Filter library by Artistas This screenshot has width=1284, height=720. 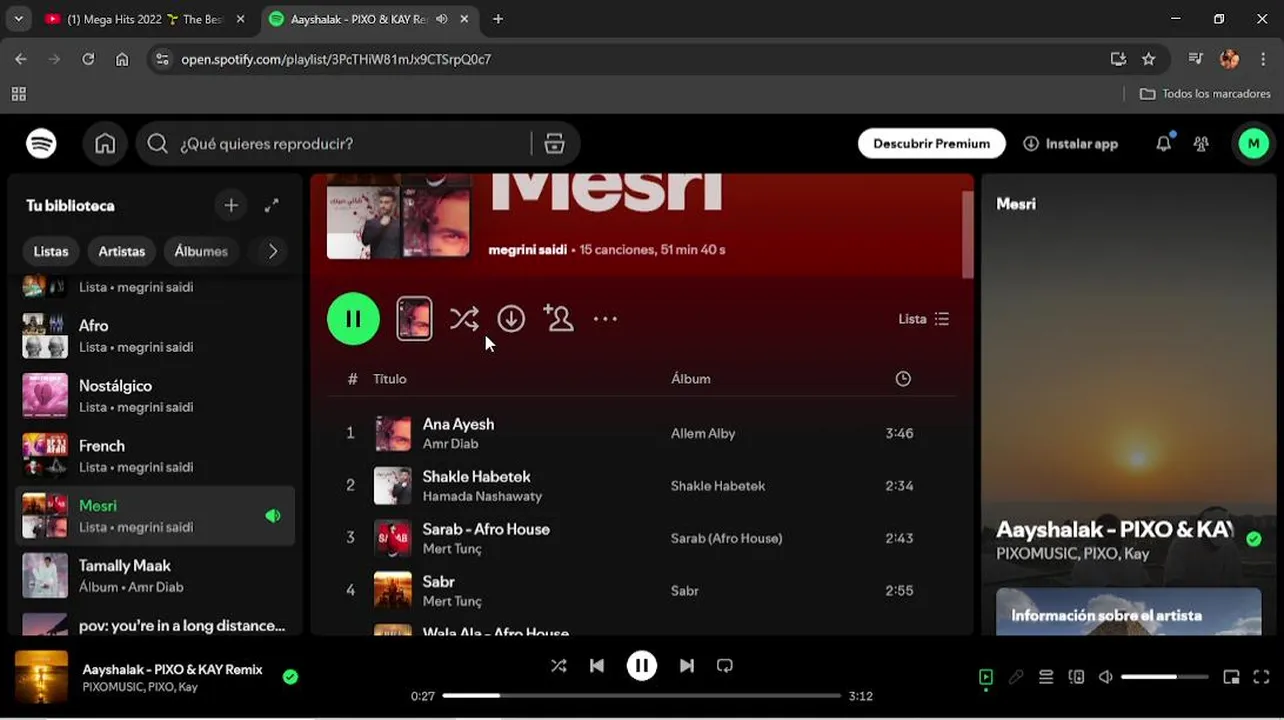click(x=121, y=251)
